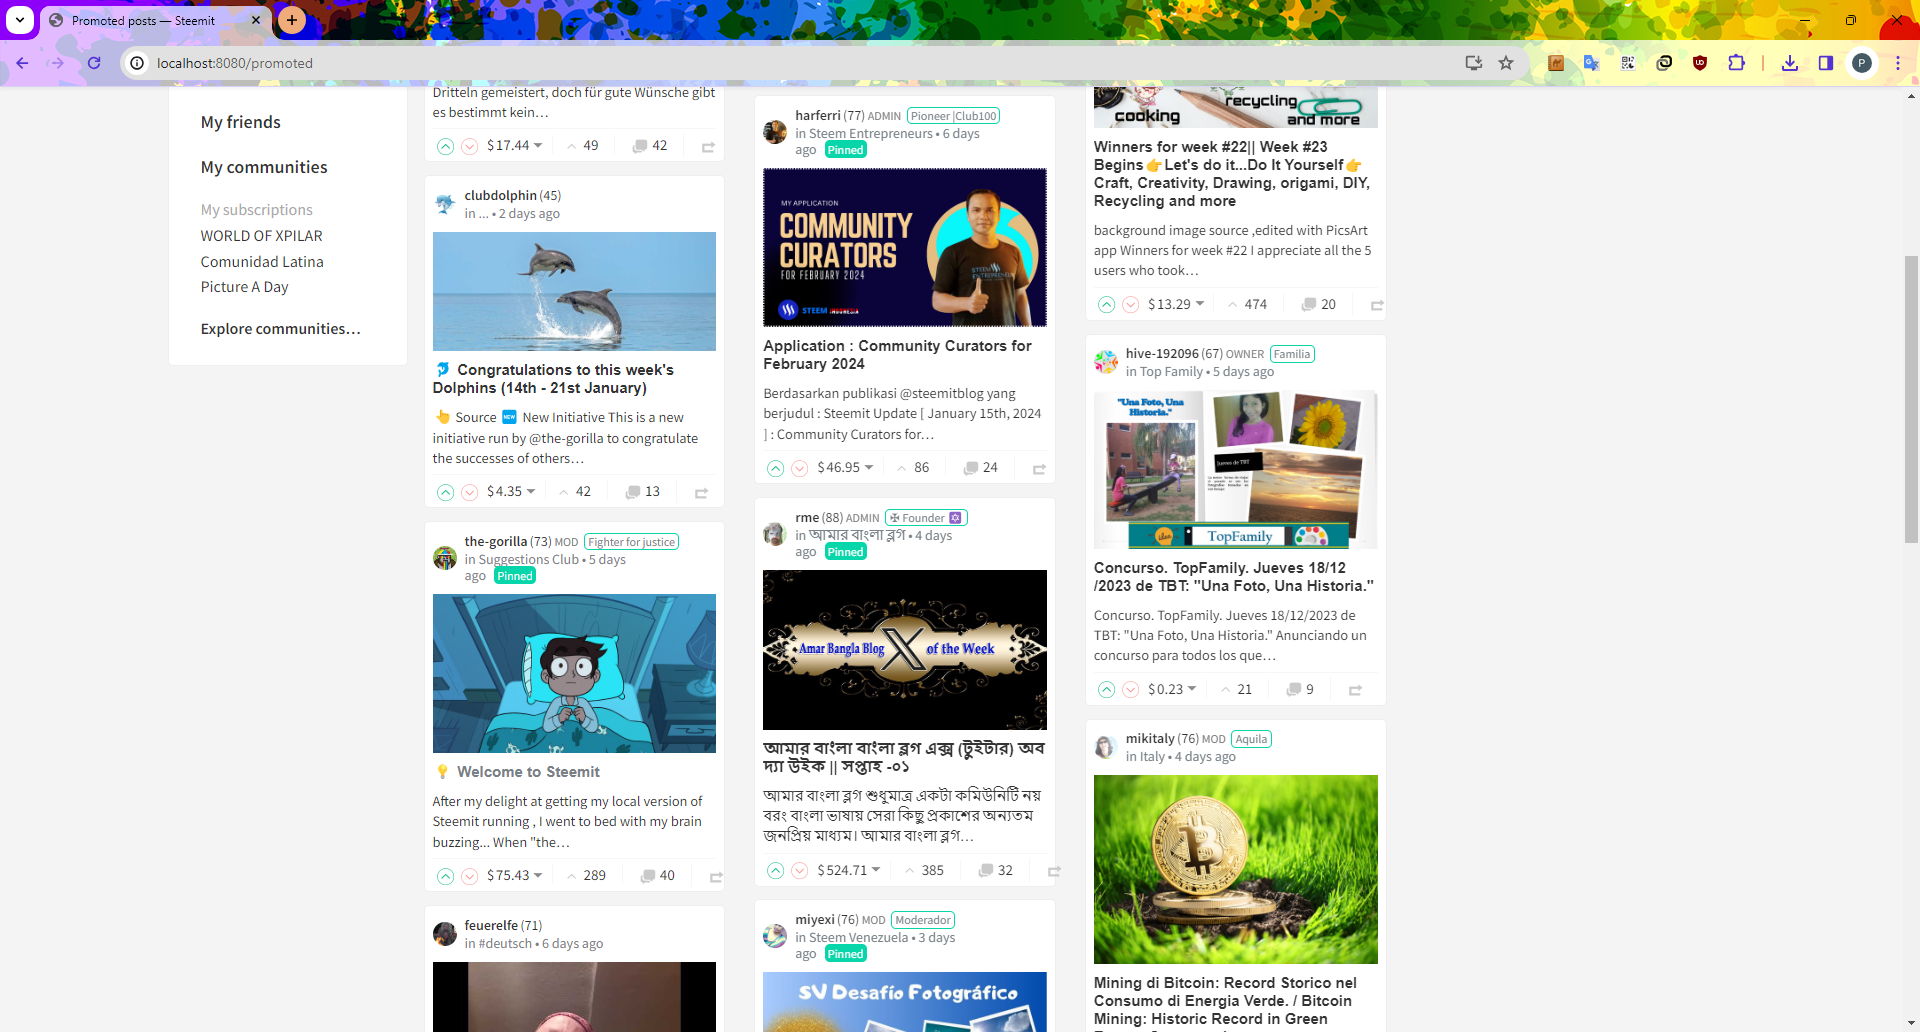The height and width of the screenshot is (1032, 1920).
Task: Open the browser Downloads icon
Action: click(1790, 63)
